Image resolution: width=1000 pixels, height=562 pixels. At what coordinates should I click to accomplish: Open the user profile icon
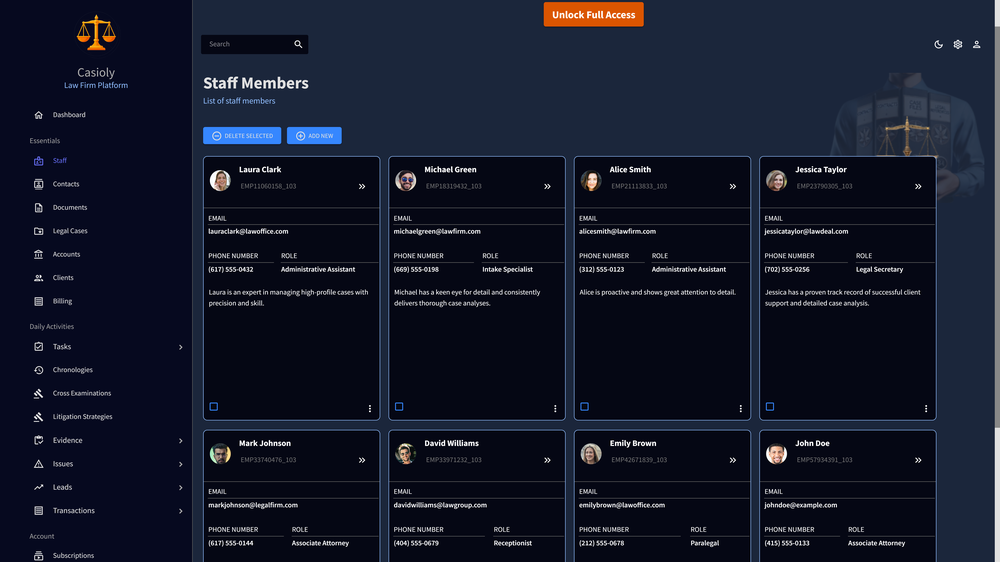click(x=976, y=45)
